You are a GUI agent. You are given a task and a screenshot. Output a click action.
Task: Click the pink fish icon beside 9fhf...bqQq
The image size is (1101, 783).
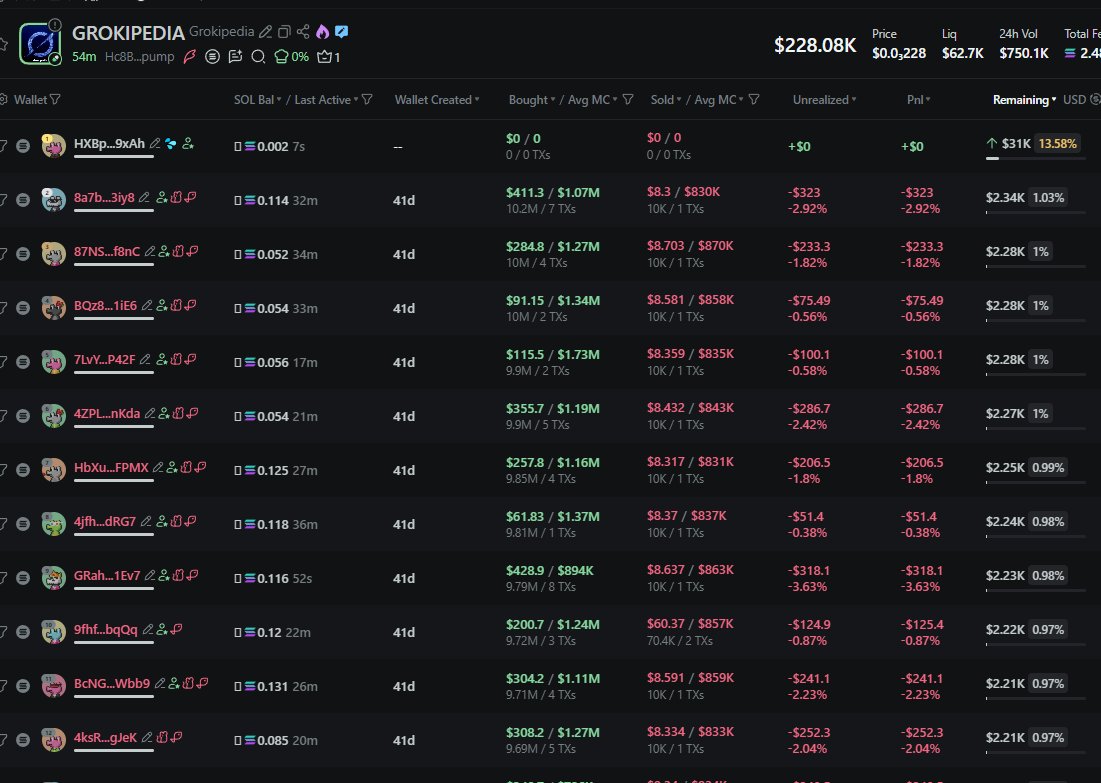pyautogui.click(x=176, y=629)
